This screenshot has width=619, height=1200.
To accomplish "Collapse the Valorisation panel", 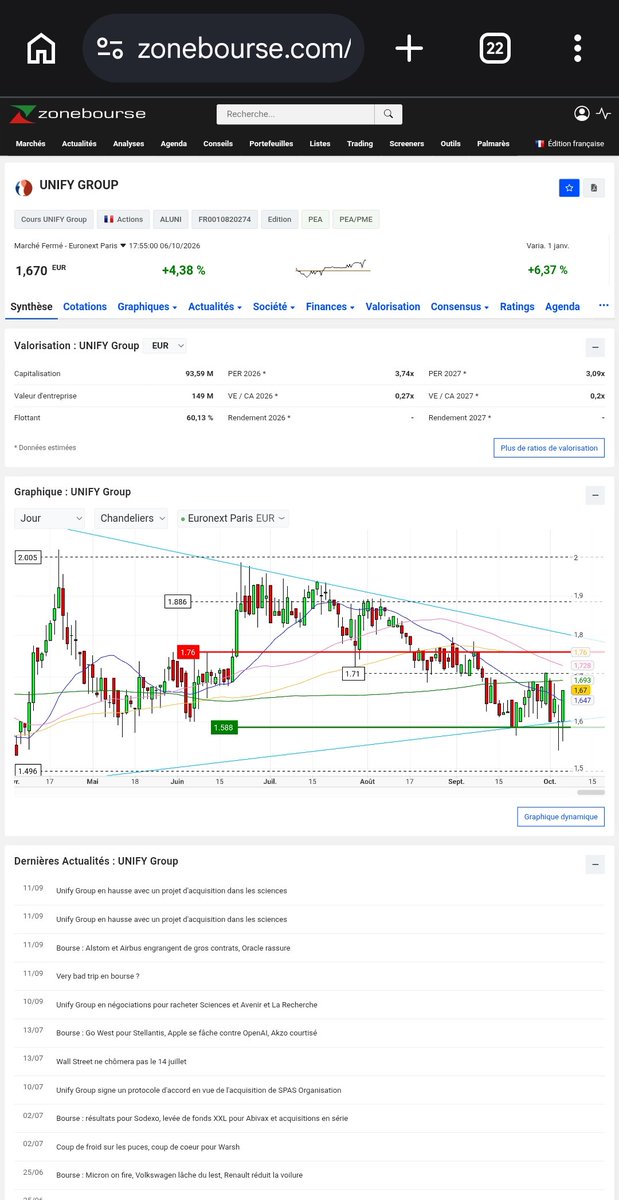I will [x=594, y=347].
